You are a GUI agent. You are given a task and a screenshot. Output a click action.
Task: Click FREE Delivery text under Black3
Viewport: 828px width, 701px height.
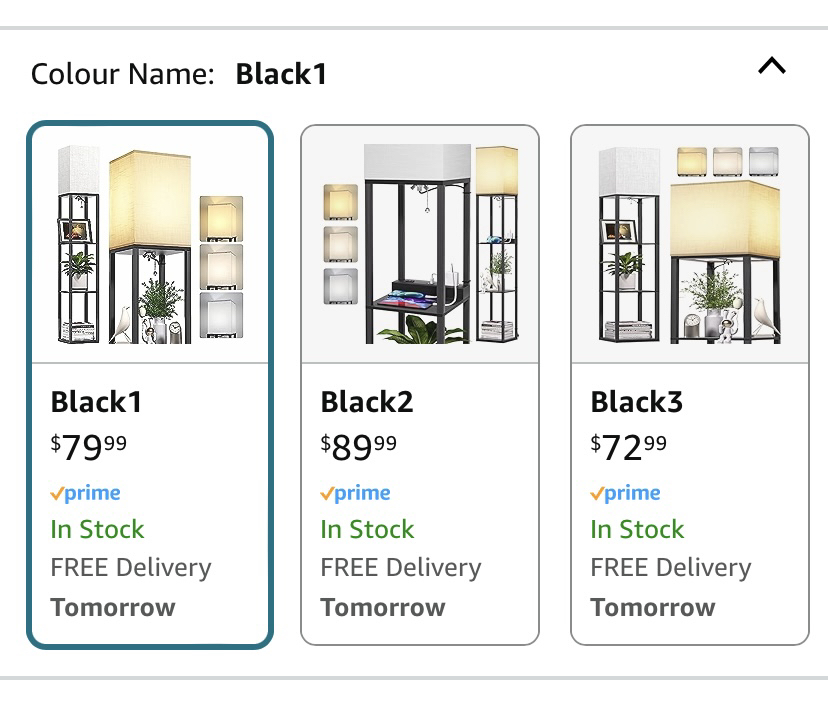pyautogui.click(x=671, y=568)
